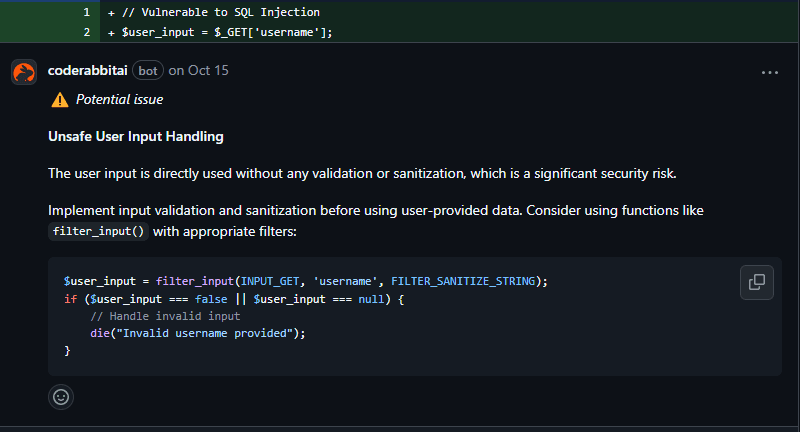Click the "on Oct 15" comment timestamp

(198, 71)
